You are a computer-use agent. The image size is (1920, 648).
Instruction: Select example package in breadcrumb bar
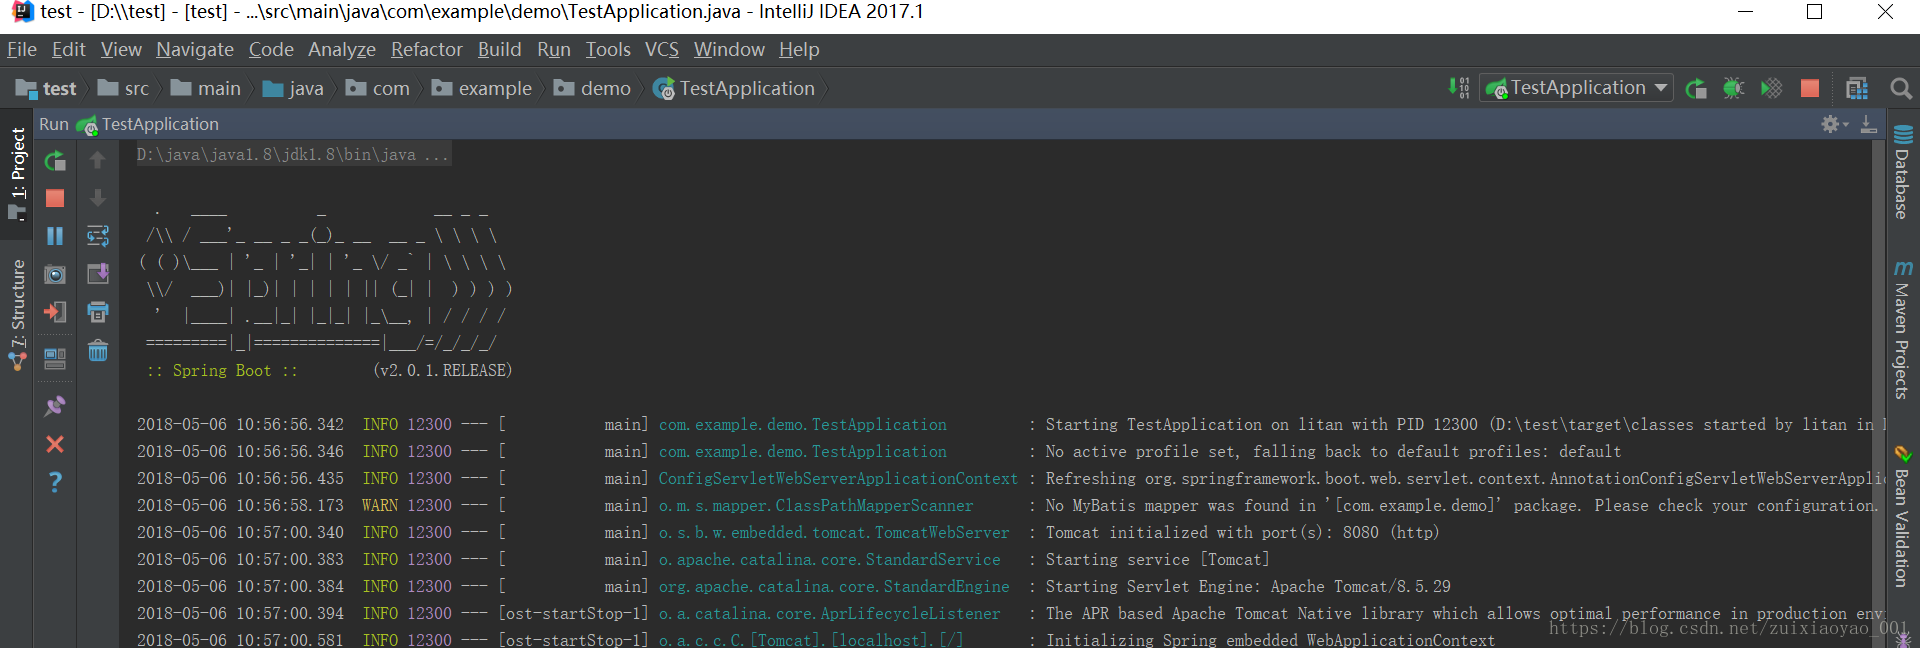tap(482, 89)
